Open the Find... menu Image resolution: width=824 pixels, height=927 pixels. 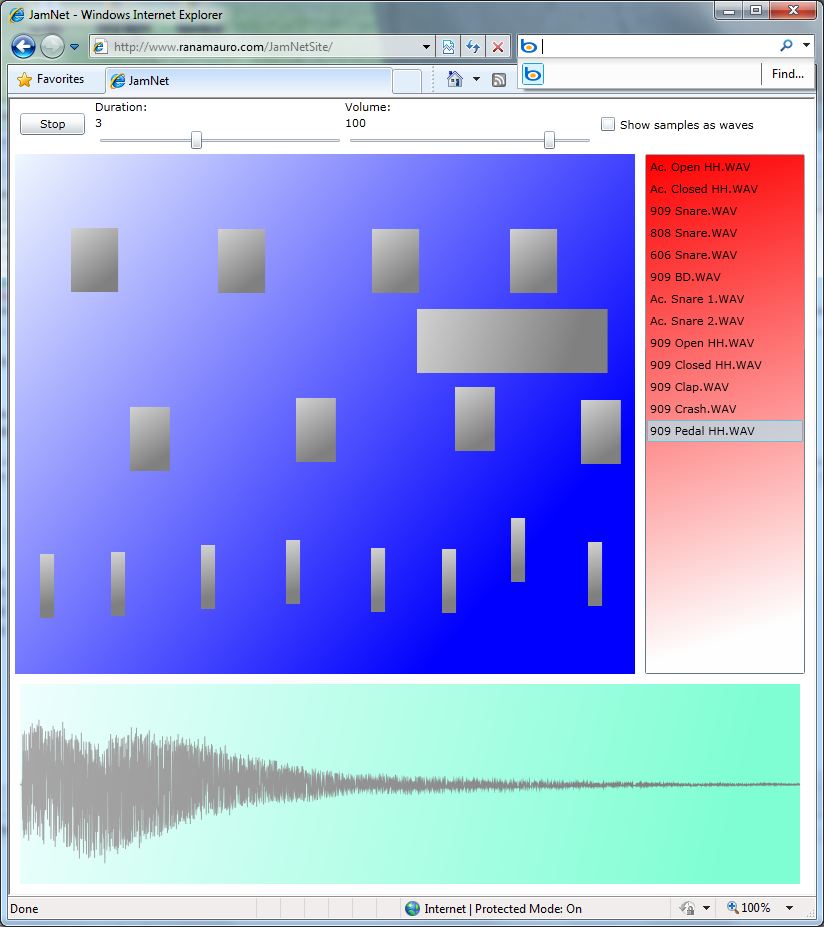click(x=788, y=74)
